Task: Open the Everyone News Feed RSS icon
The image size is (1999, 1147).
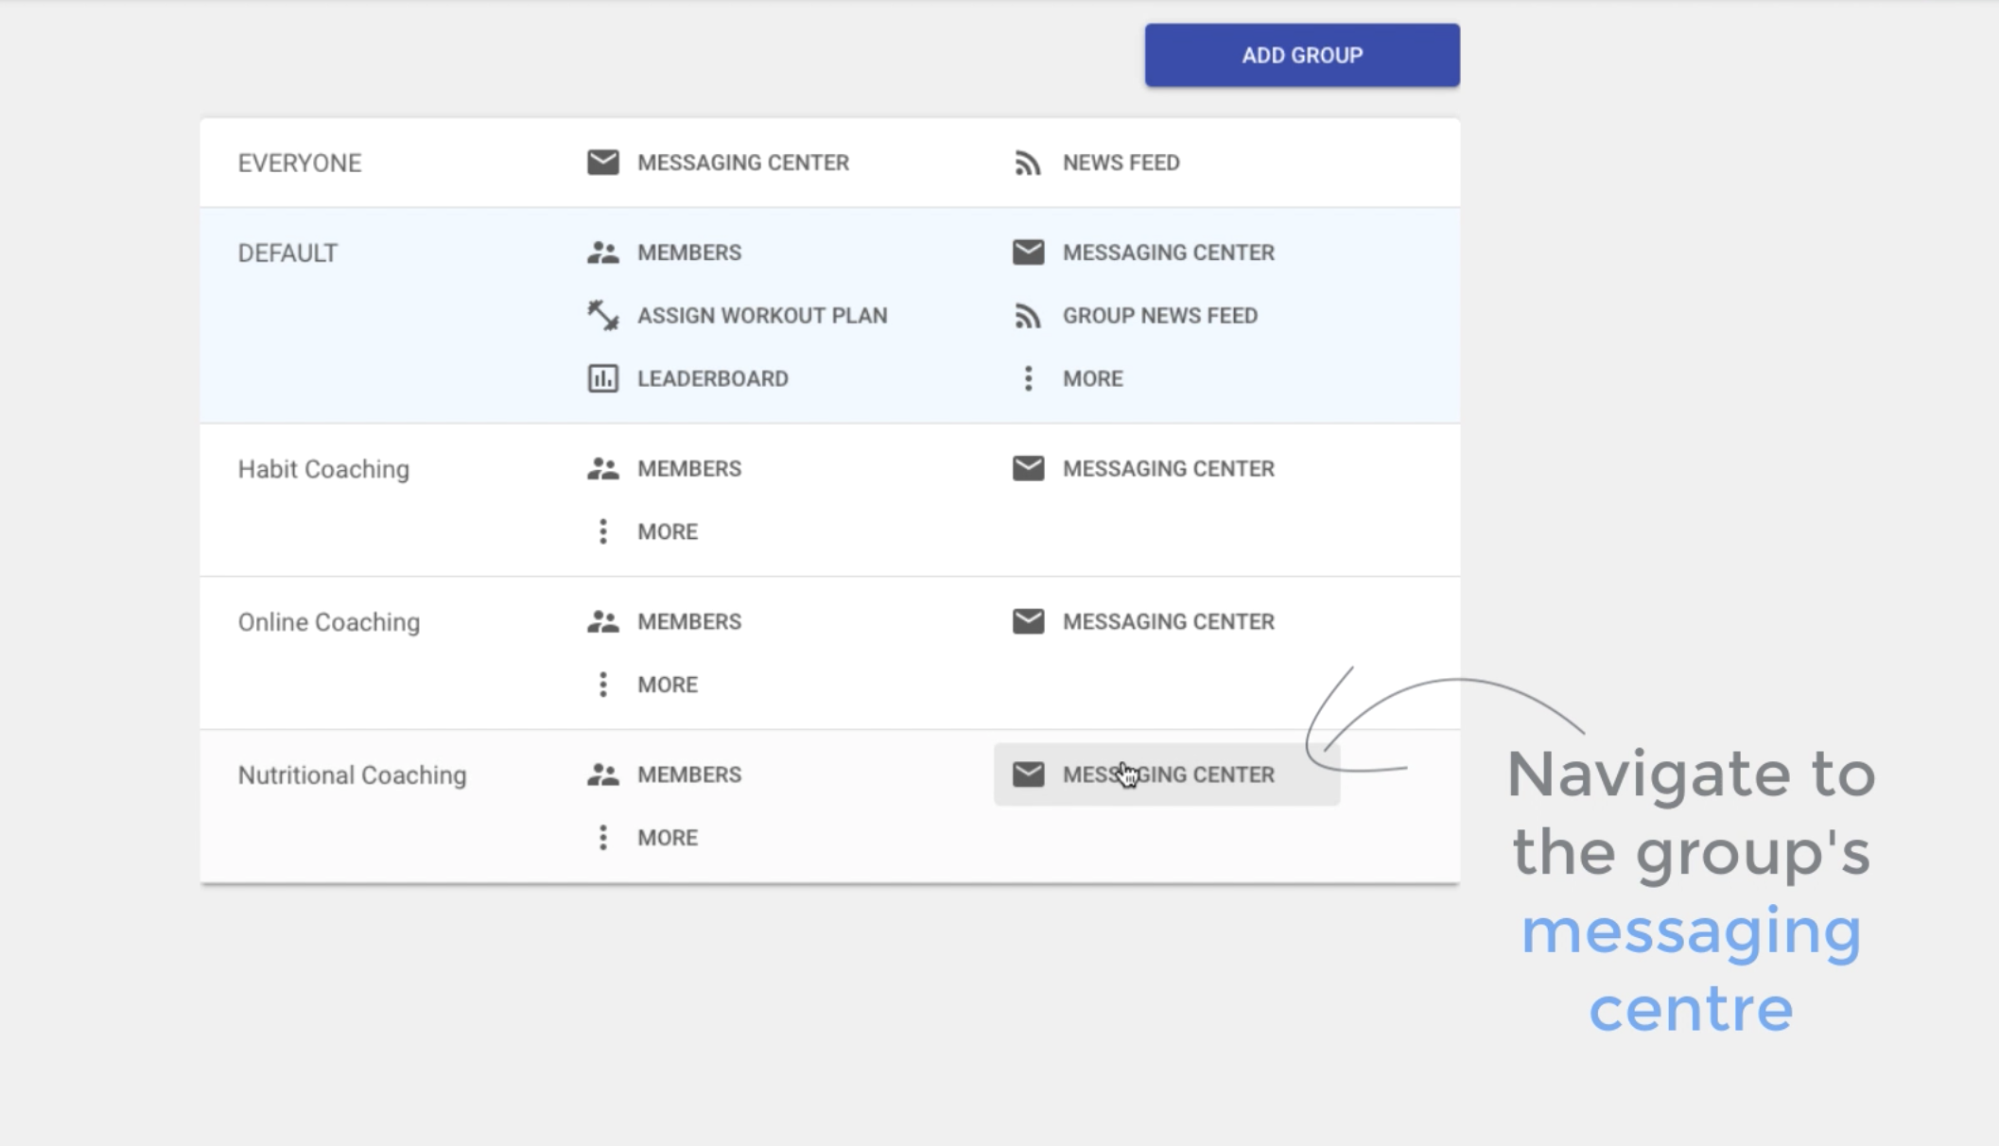Action: pos(1027,162)
